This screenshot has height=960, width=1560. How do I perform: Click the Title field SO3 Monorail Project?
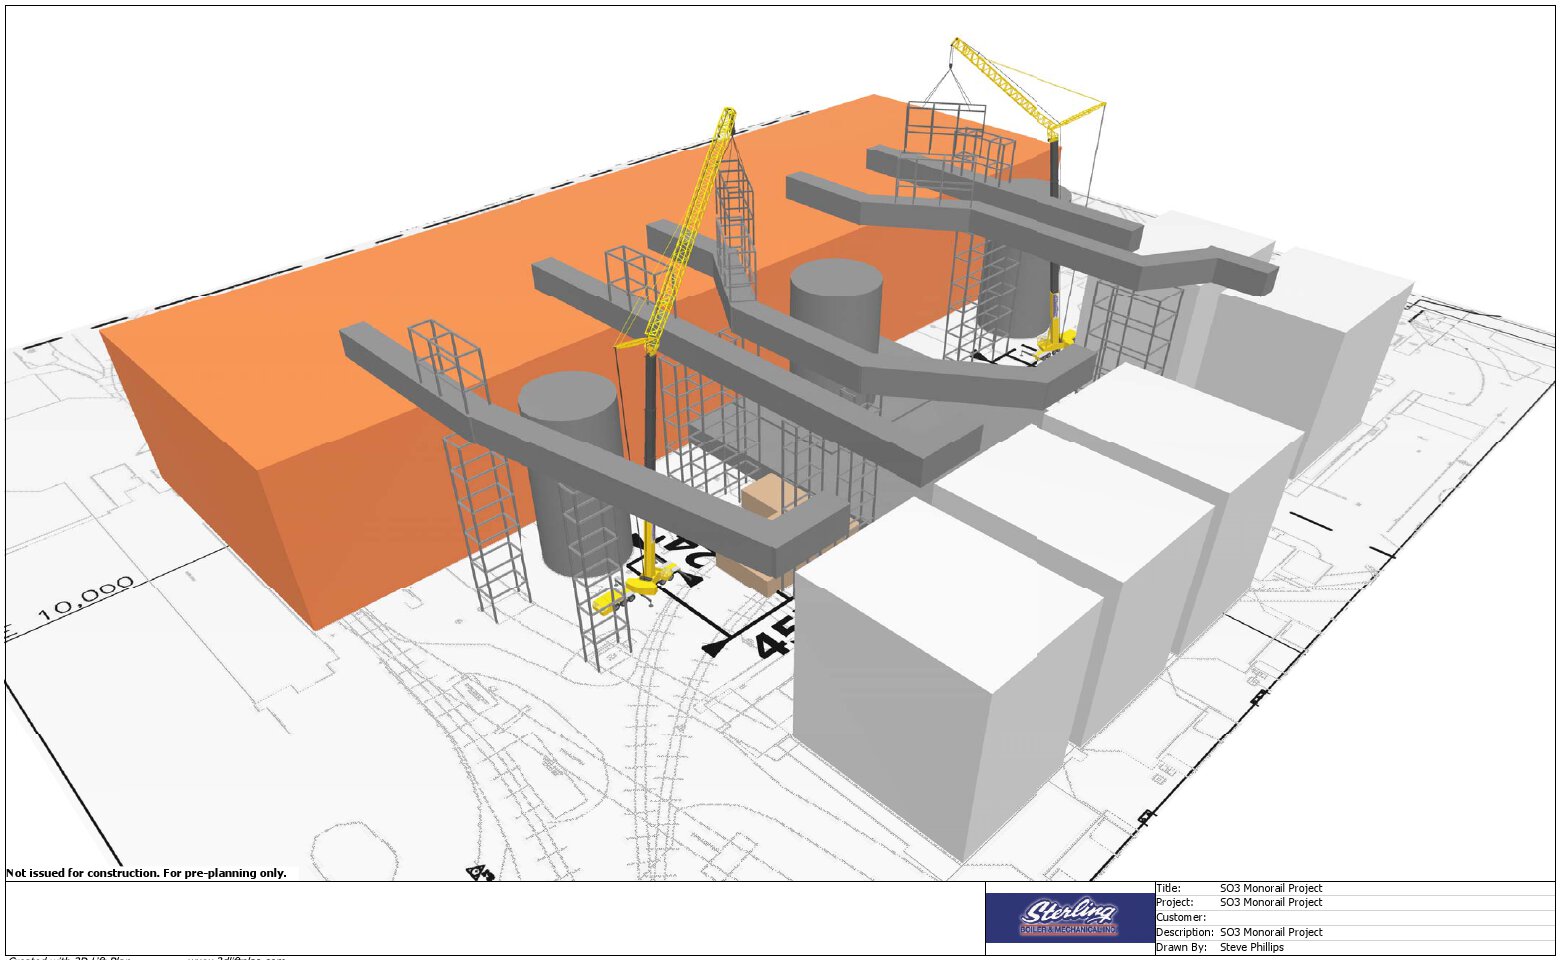(1270, 888)
